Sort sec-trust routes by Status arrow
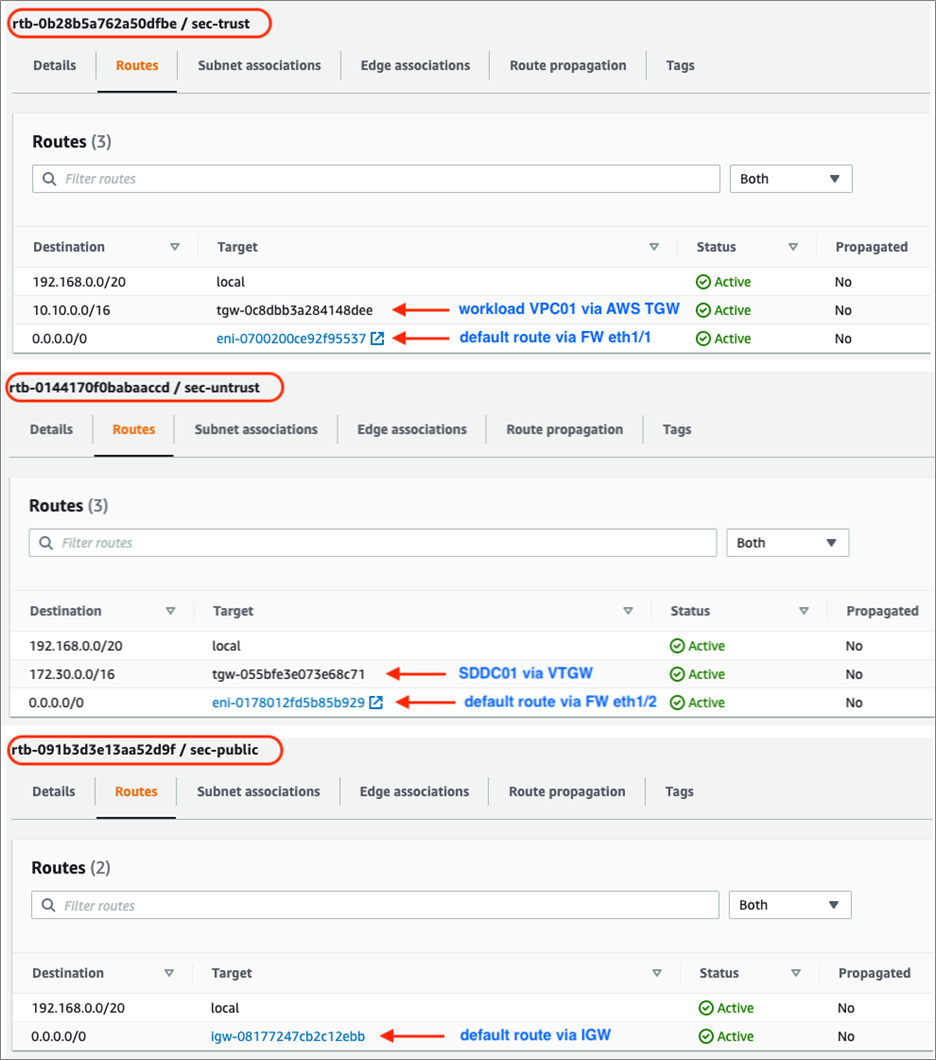The image size is (936, 1060). coord(793,247)
